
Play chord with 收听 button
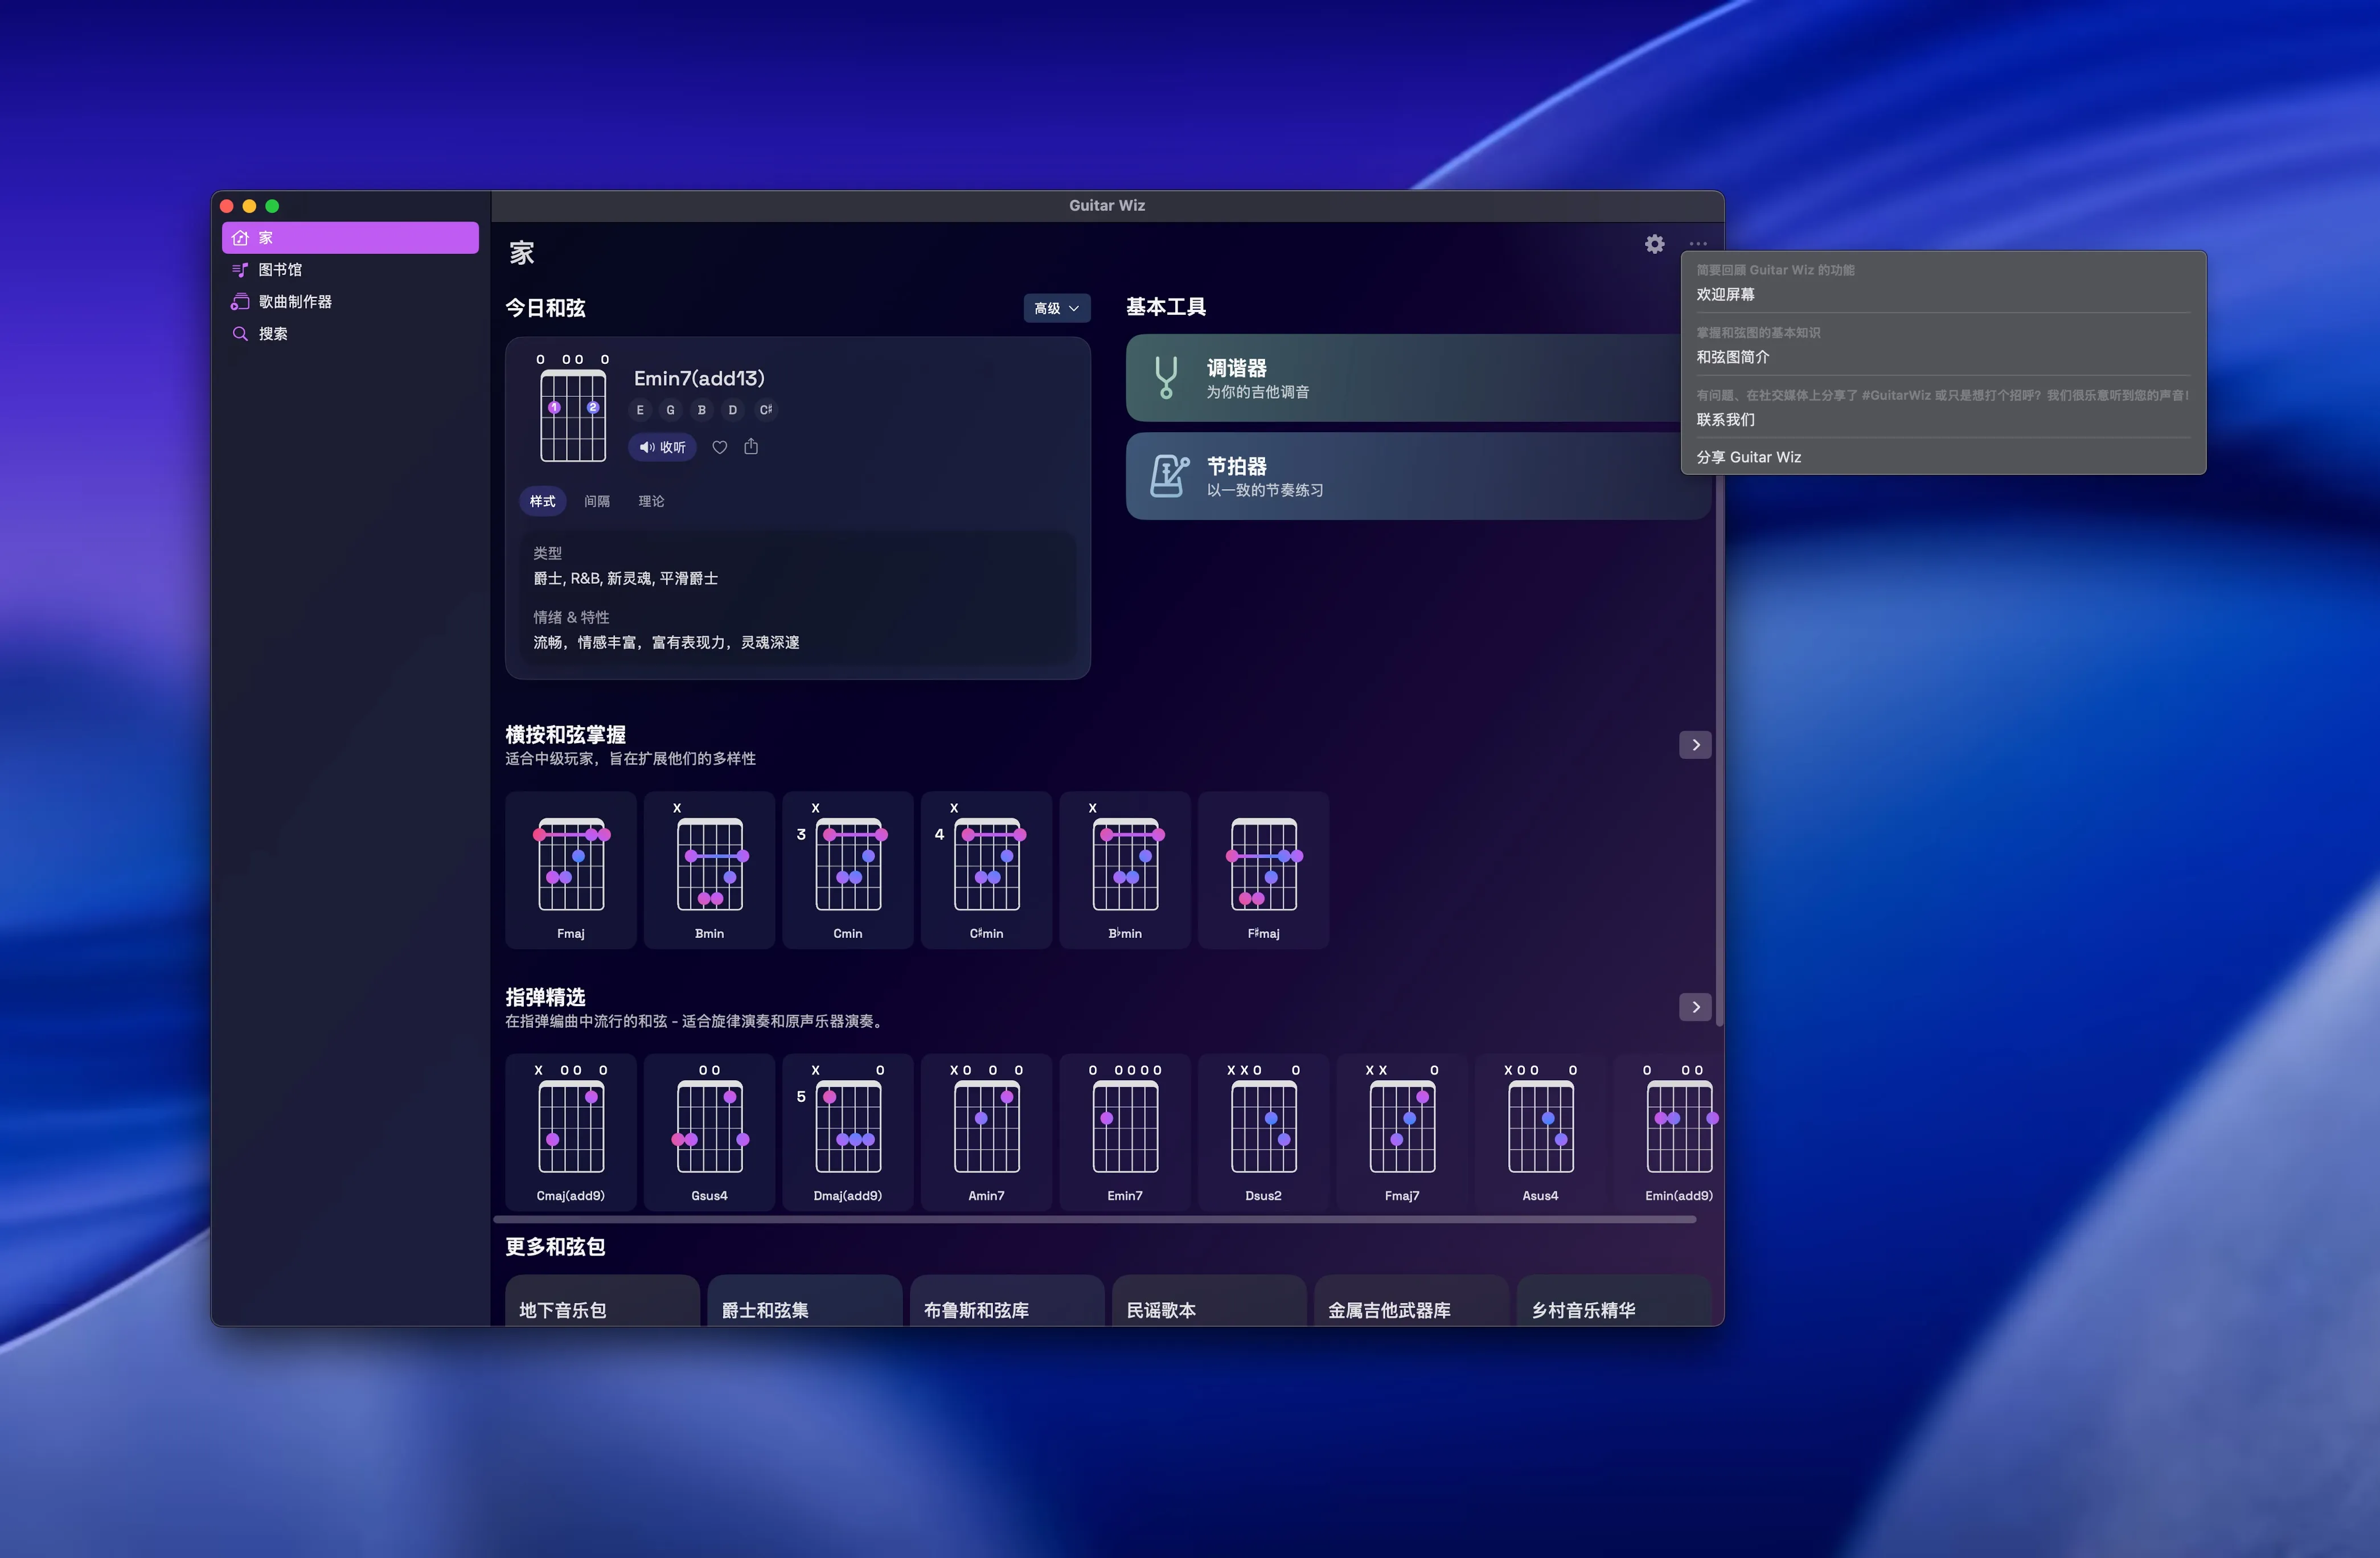[x=662, y=447]
